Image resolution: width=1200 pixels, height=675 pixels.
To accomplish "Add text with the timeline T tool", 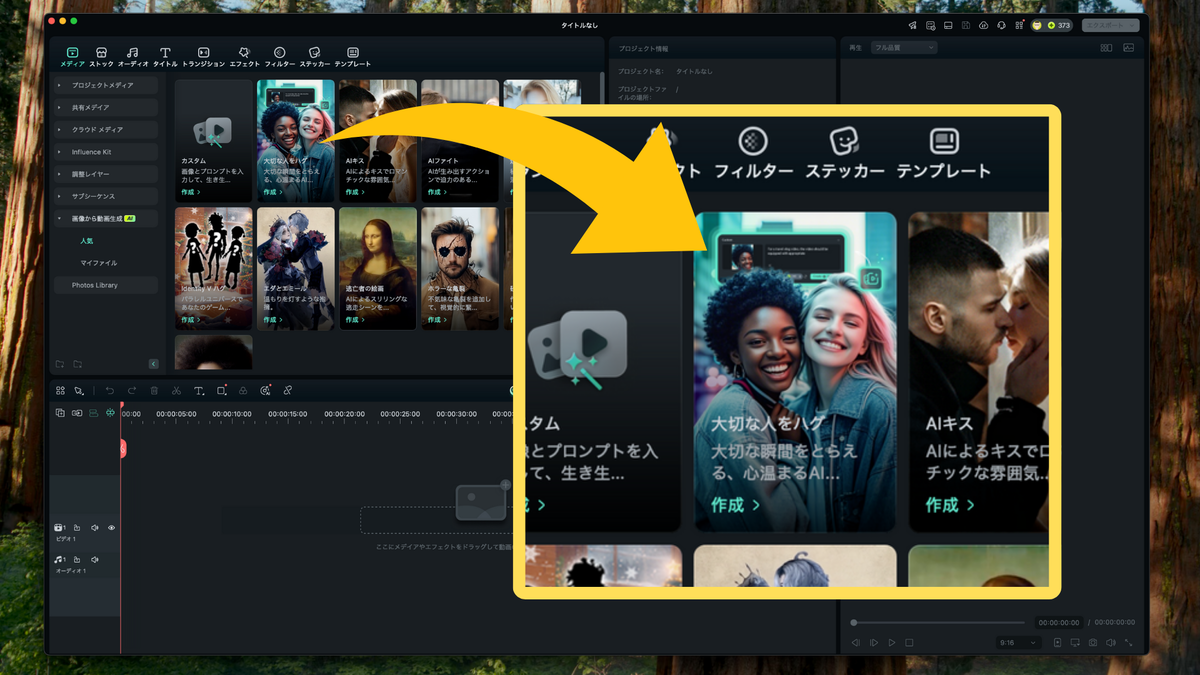I will (199, 391).
